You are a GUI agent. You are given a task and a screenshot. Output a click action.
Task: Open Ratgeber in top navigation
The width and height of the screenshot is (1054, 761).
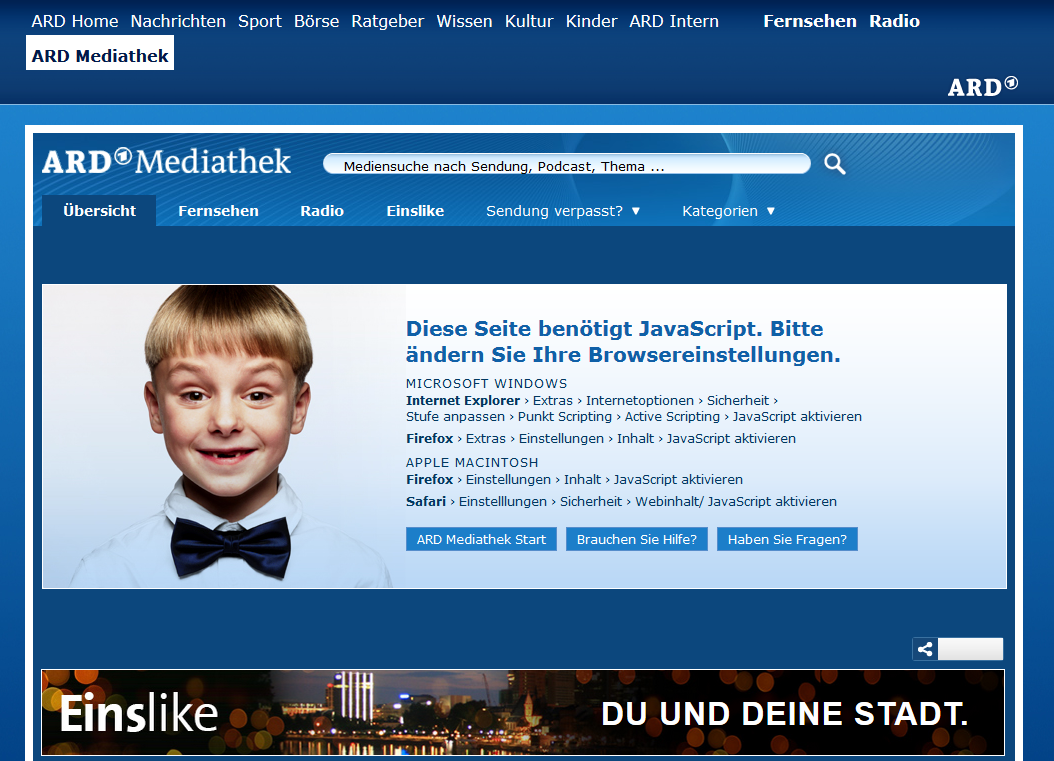coord(387,22)
